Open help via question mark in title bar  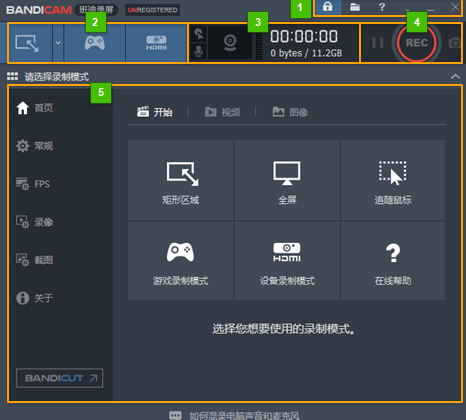point(382,7)
